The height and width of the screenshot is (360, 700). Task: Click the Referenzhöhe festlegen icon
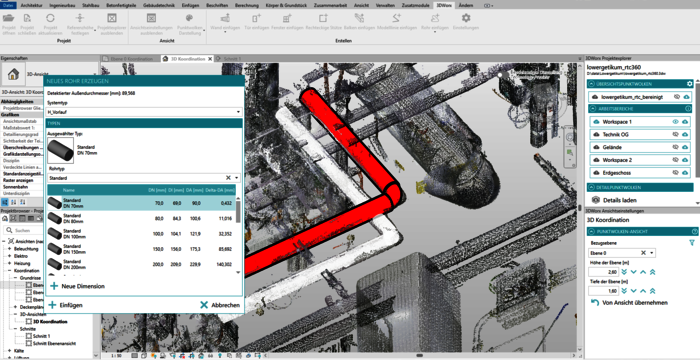(x=80, y=18)
